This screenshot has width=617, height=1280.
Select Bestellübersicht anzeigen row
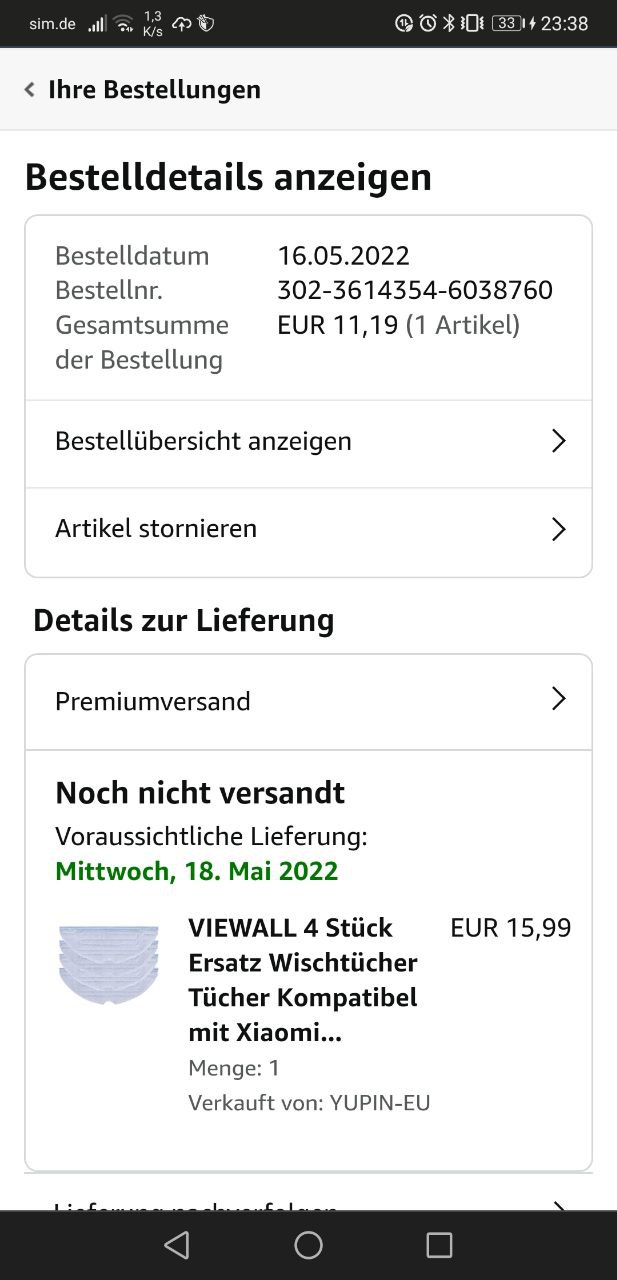pos(203,441)
